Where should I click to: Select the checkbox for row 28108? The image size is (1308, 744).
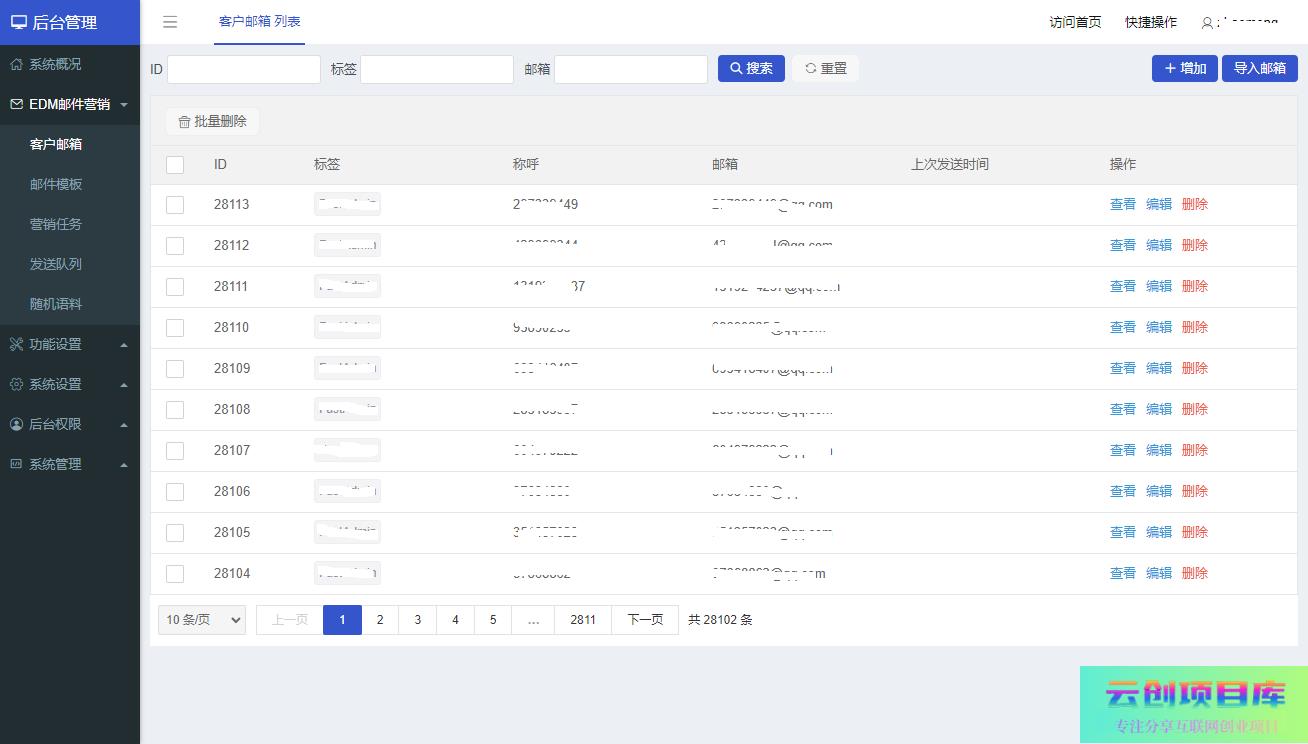(175, 410)
